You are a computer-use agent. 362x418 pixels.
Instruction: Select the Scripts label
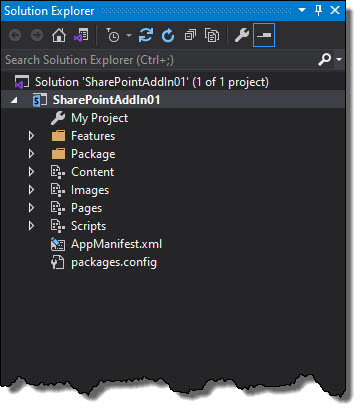click(88, 226)
